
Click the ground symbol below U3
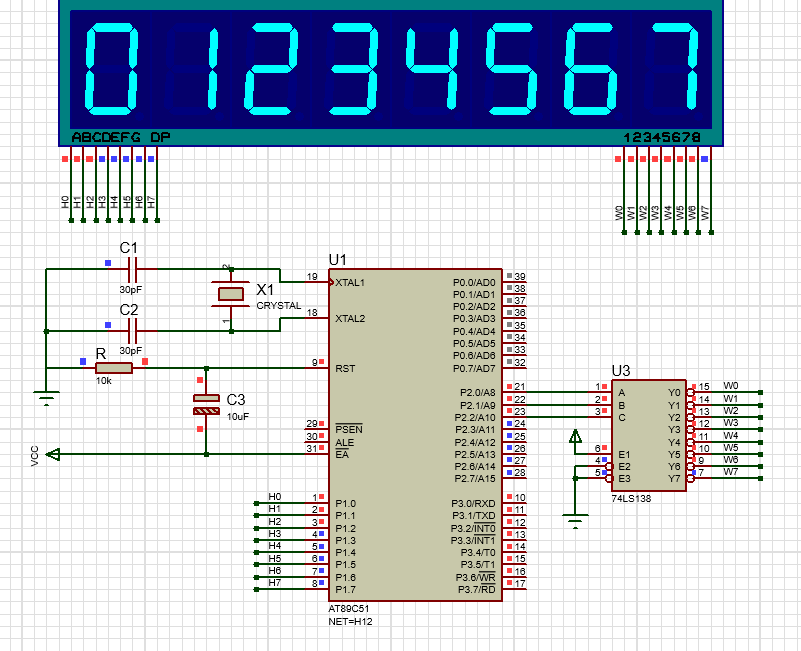coord(575,522)
